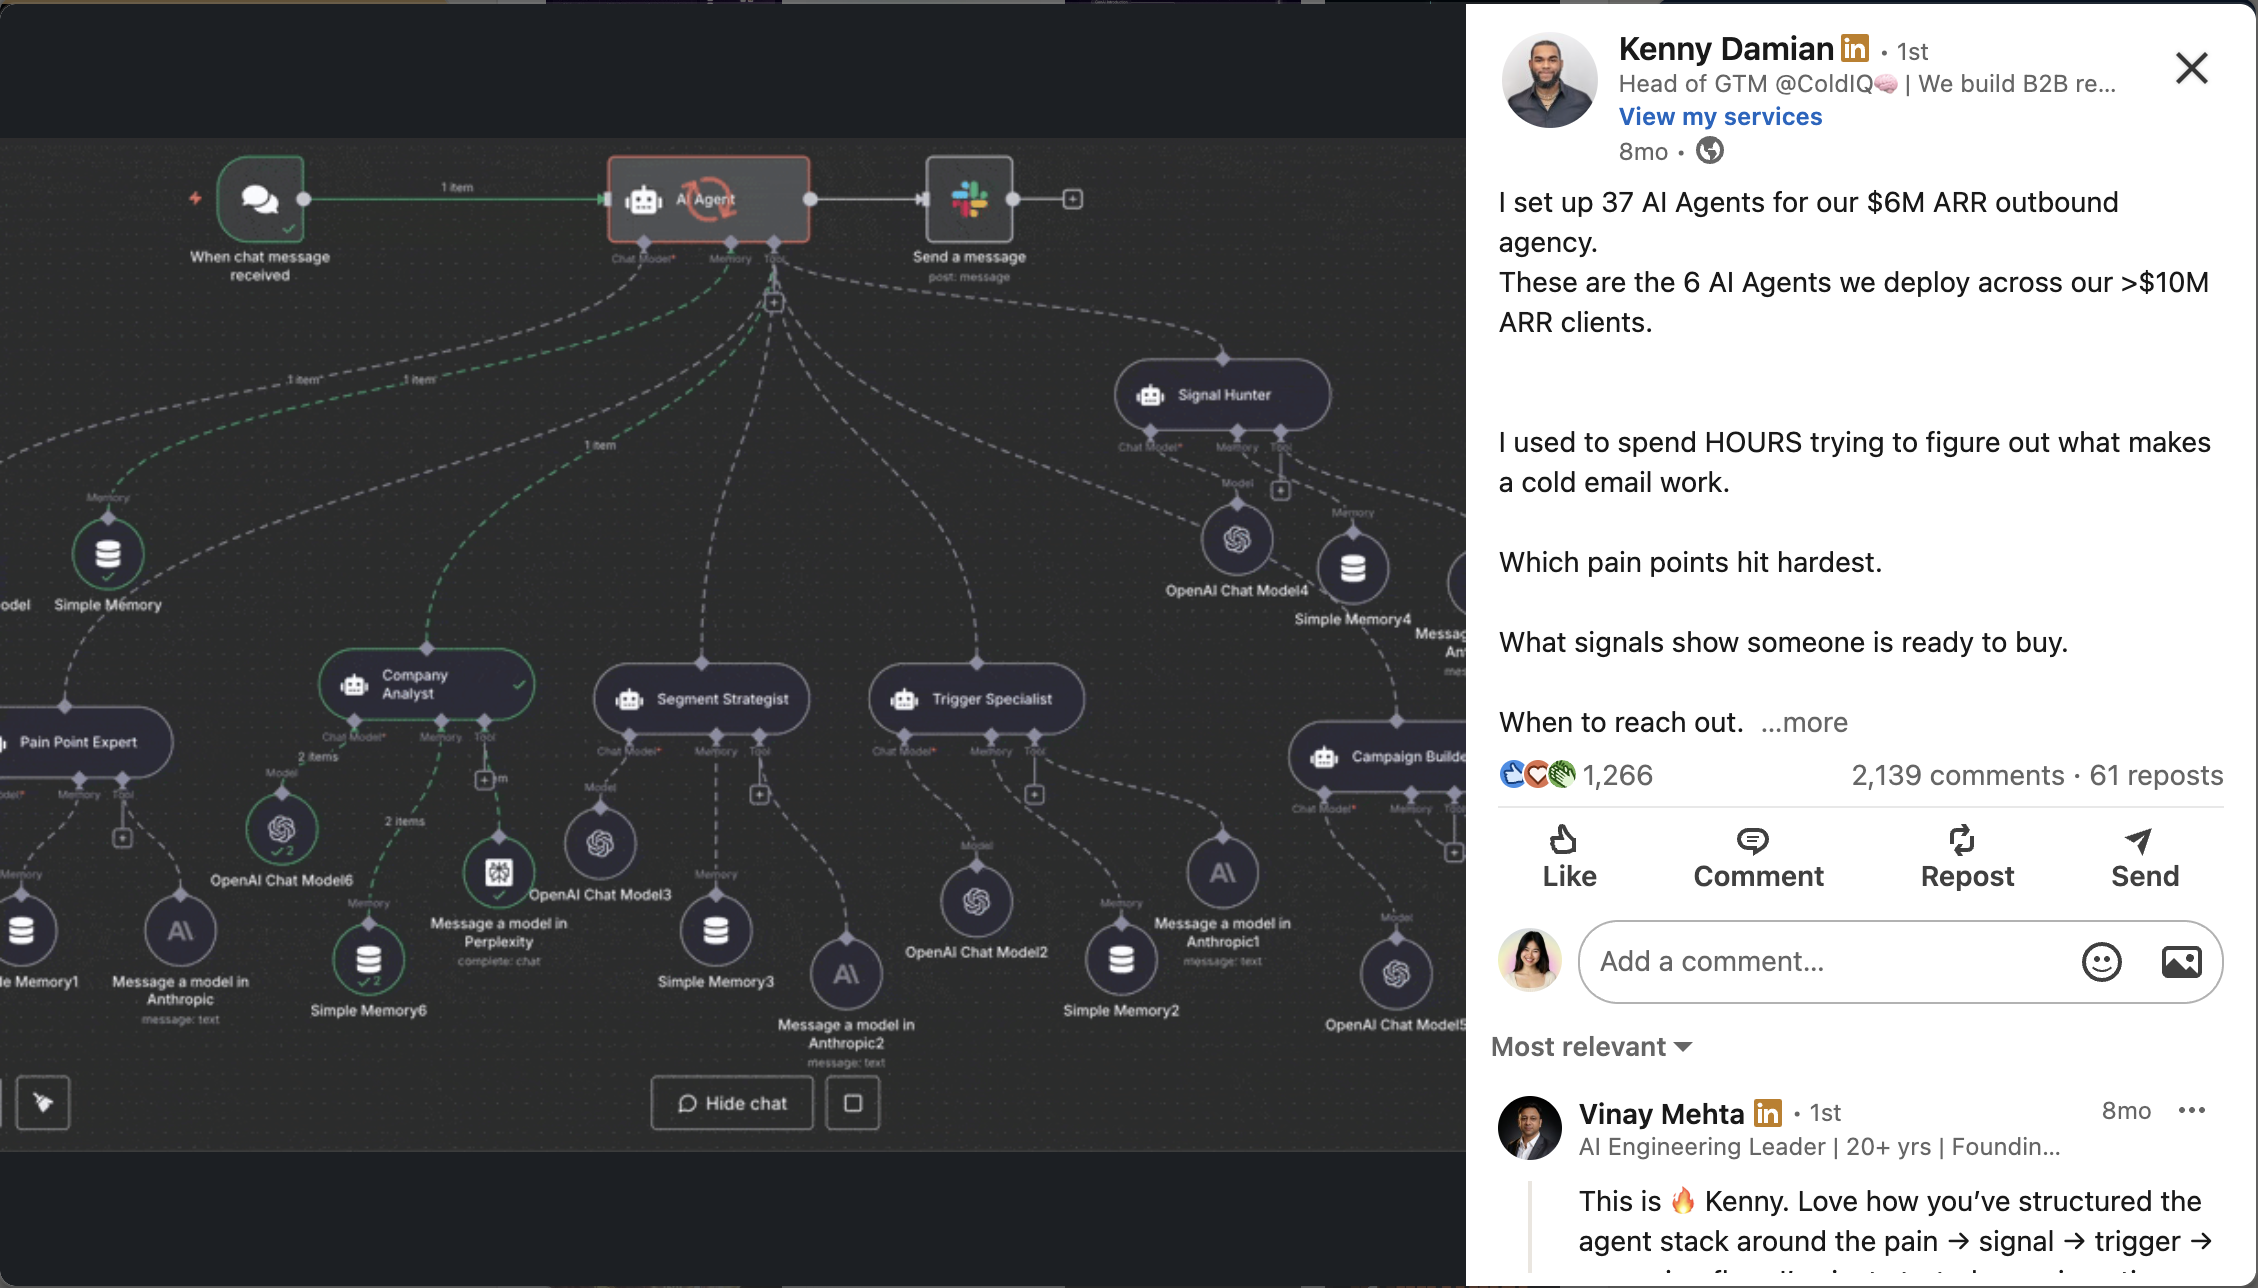2258x1288 pixels.
Task: Click the reactions count 1,266
Action: [1617, 775]
